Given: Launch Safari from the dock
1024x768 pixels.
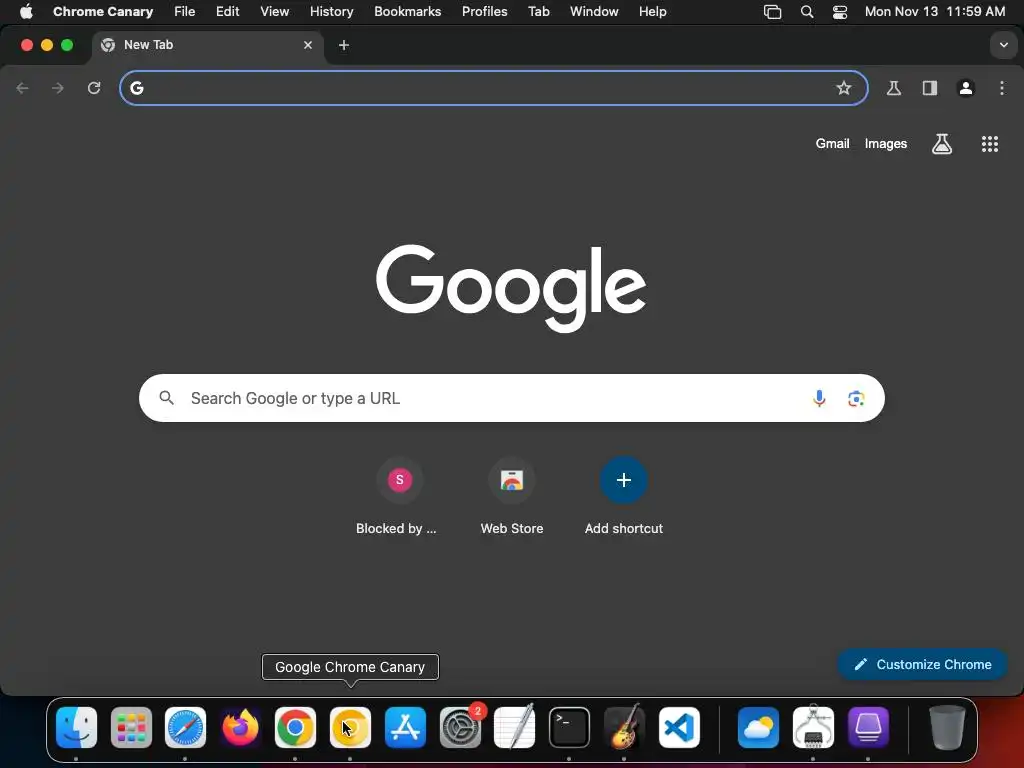Looking at the screenshot, I should click(185, 727).
